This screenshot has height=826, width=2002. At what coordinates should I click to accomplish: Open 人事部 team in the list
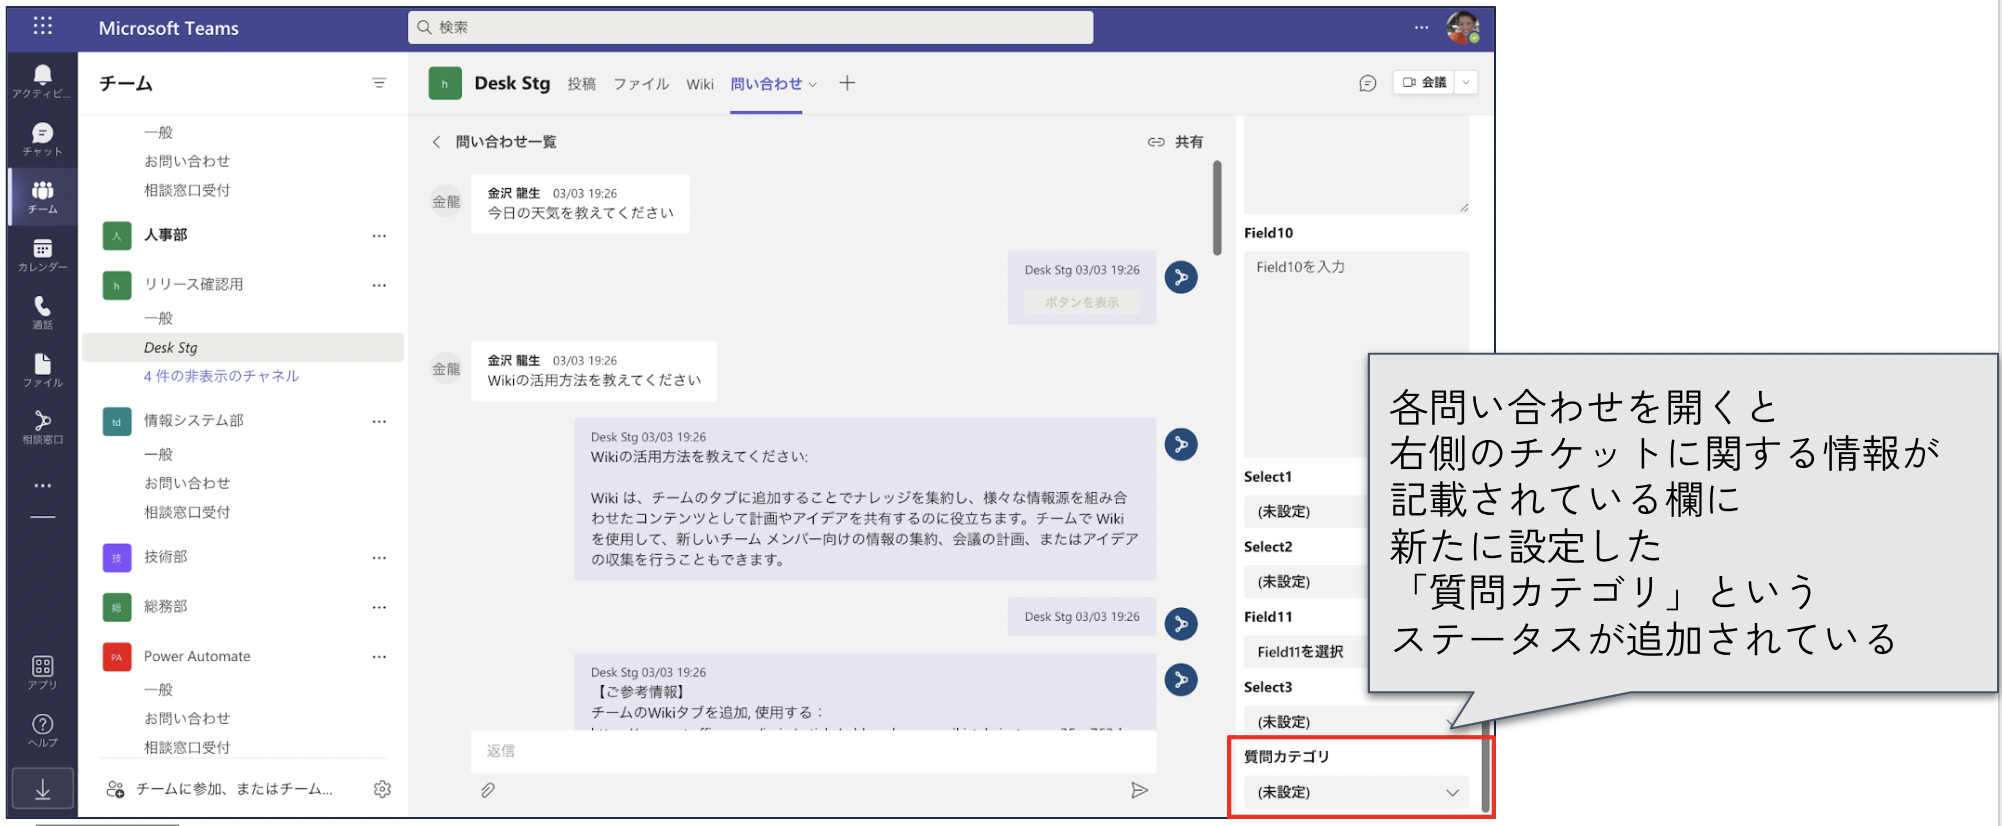[165, 235]
